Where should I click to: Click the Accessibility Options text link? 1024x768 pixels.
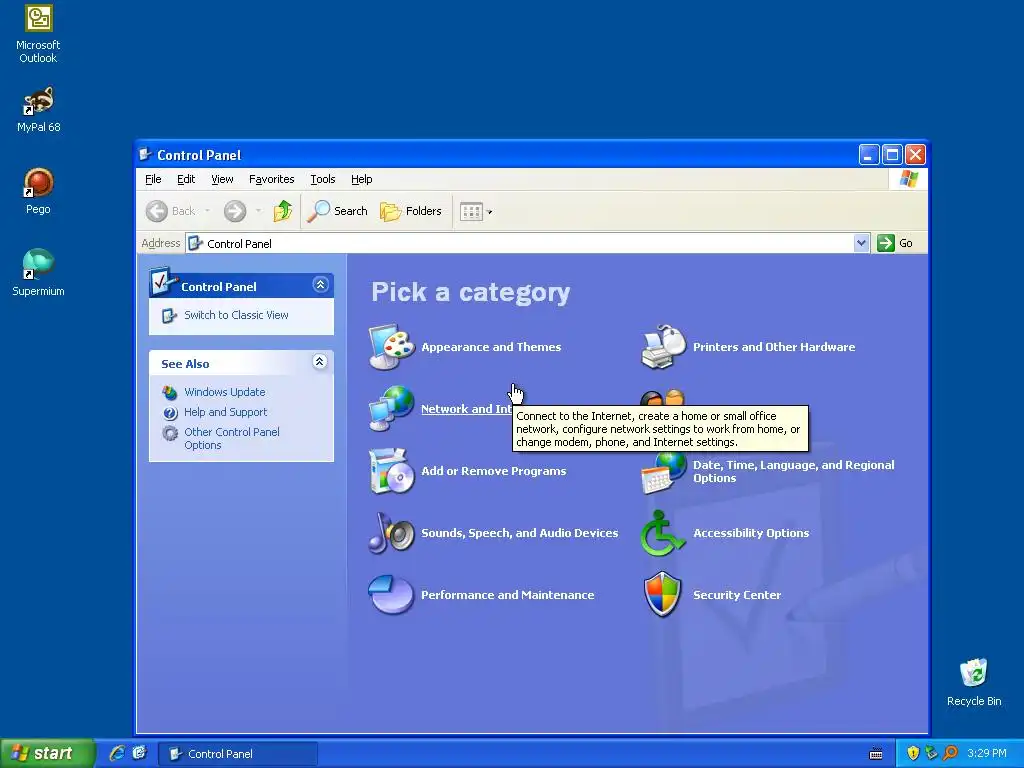pyautogui.click(x=751, y=533)
